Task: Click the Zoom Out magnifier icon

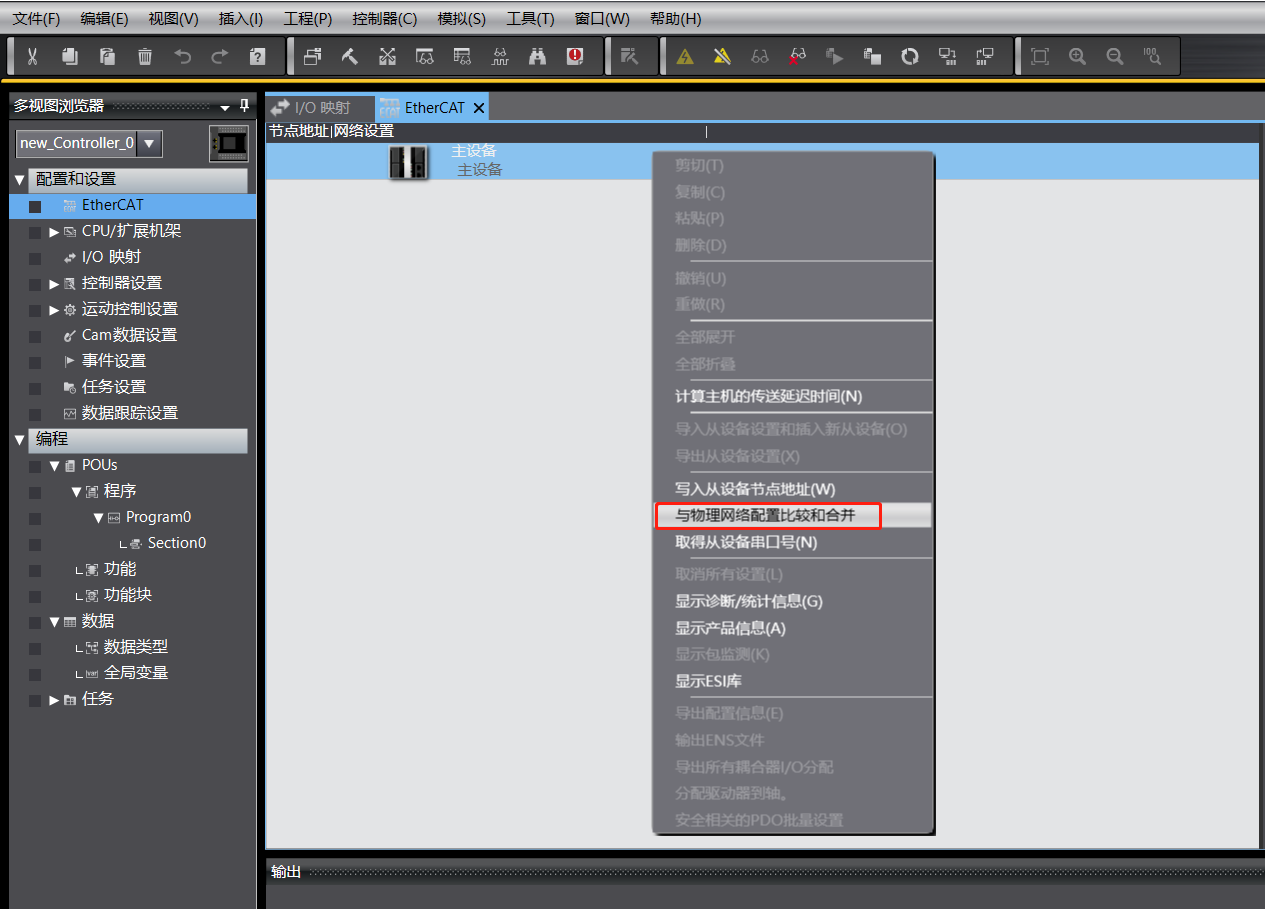Action: 1115,56
